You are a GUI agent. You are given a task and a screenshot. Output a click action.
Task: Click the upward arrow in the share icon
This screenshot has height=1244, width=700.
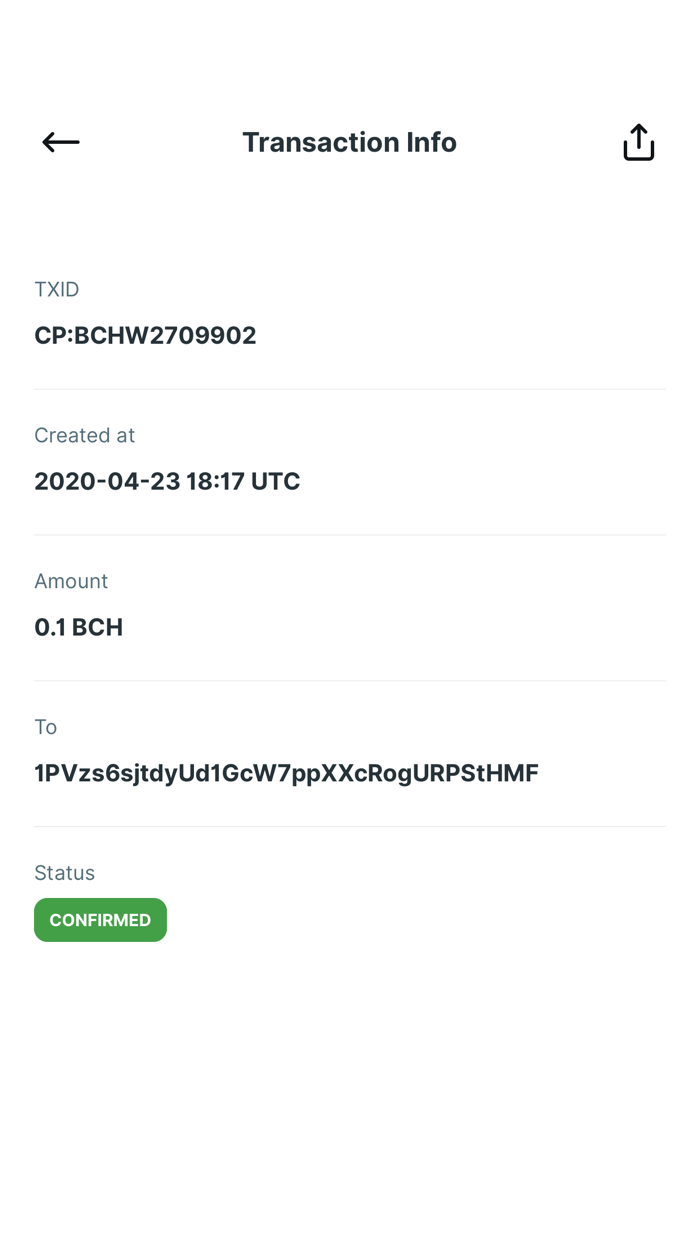638,135
